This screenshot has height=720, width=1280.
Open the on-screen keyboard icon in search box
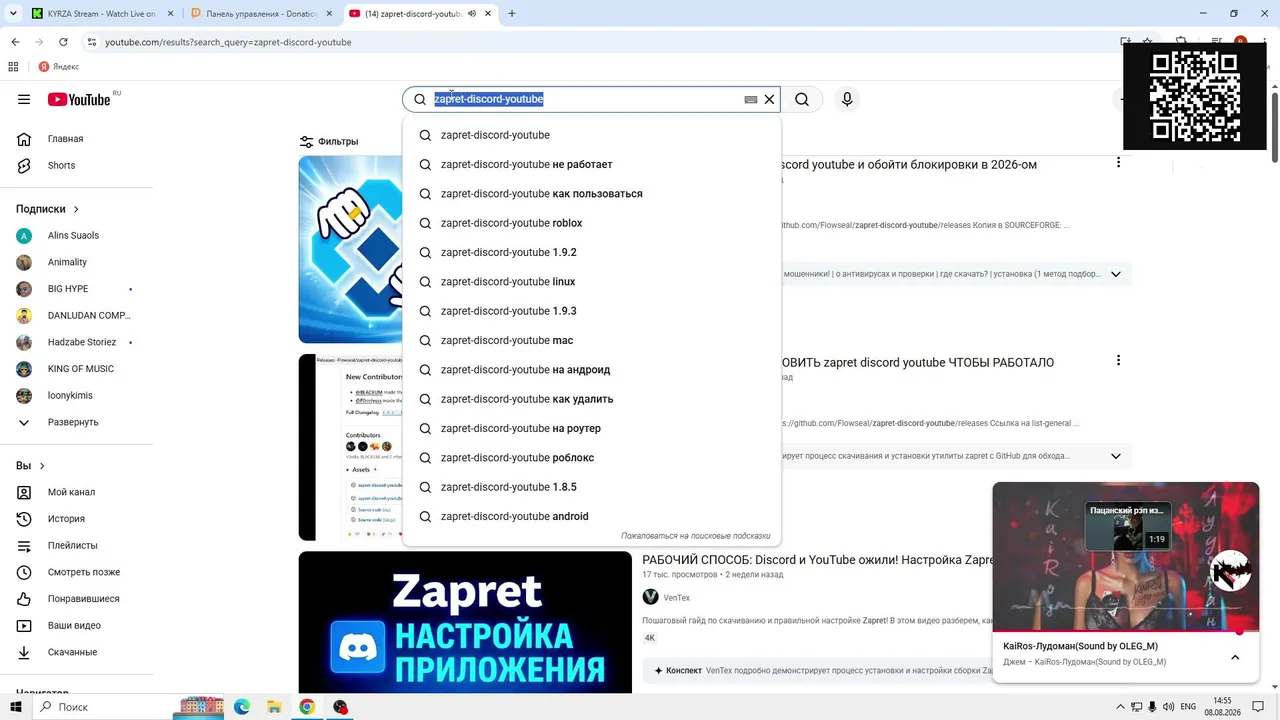[751, 99]
